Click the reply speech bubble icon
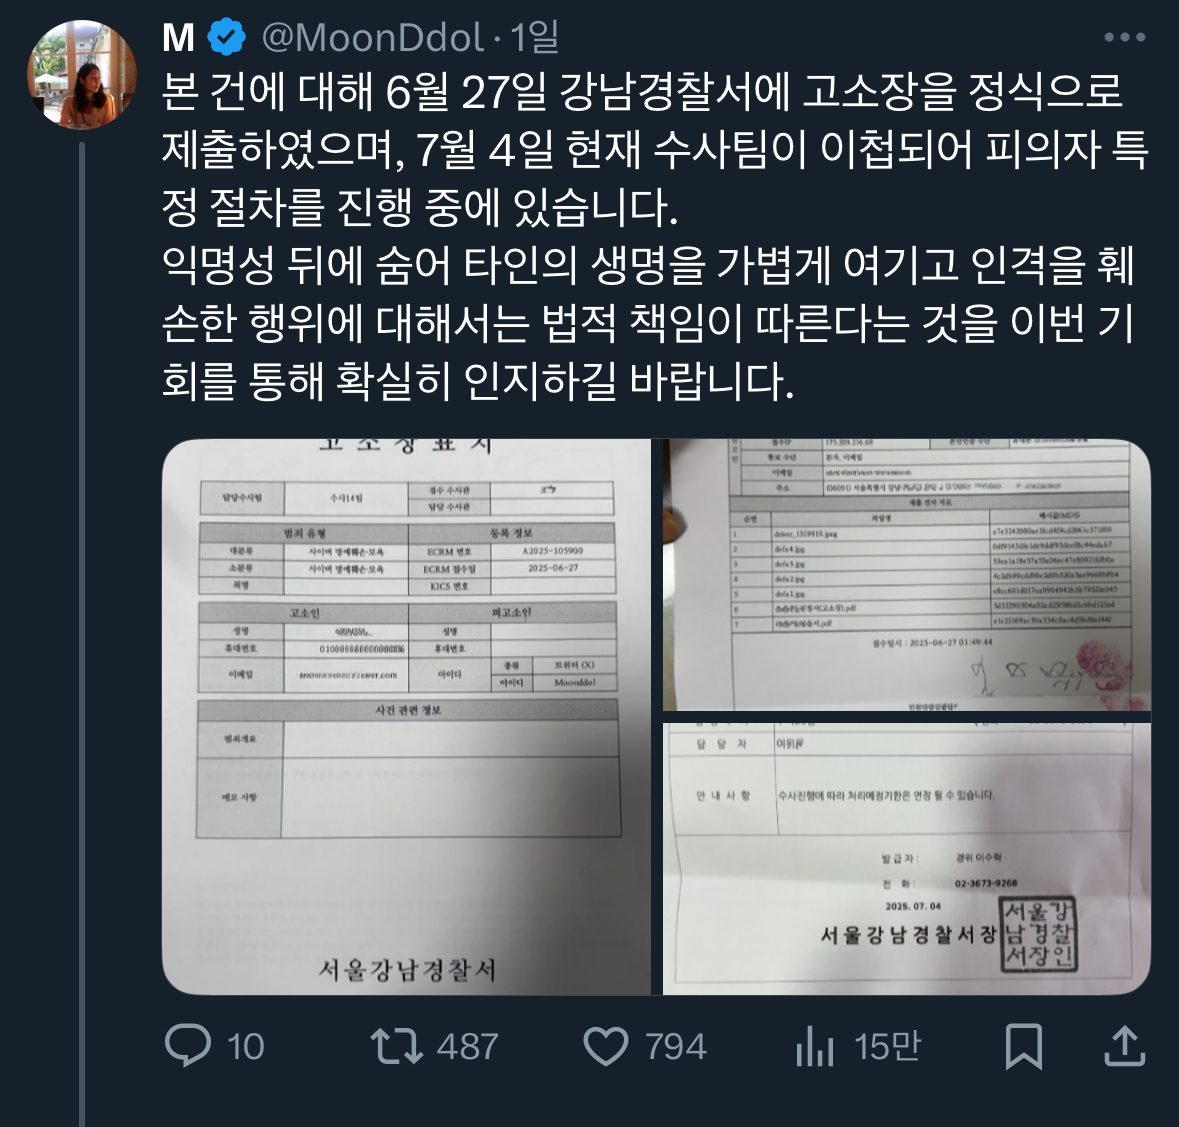The image size is (1179, 1127). pyautogui.click(x=188, y=1046)
